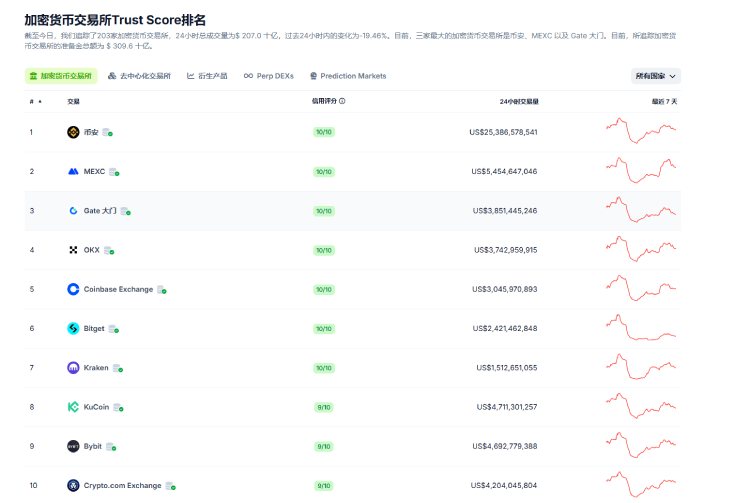Sort the table by the # rank column
The width and height of the screenshot is (750, 503).
point(33,101)
